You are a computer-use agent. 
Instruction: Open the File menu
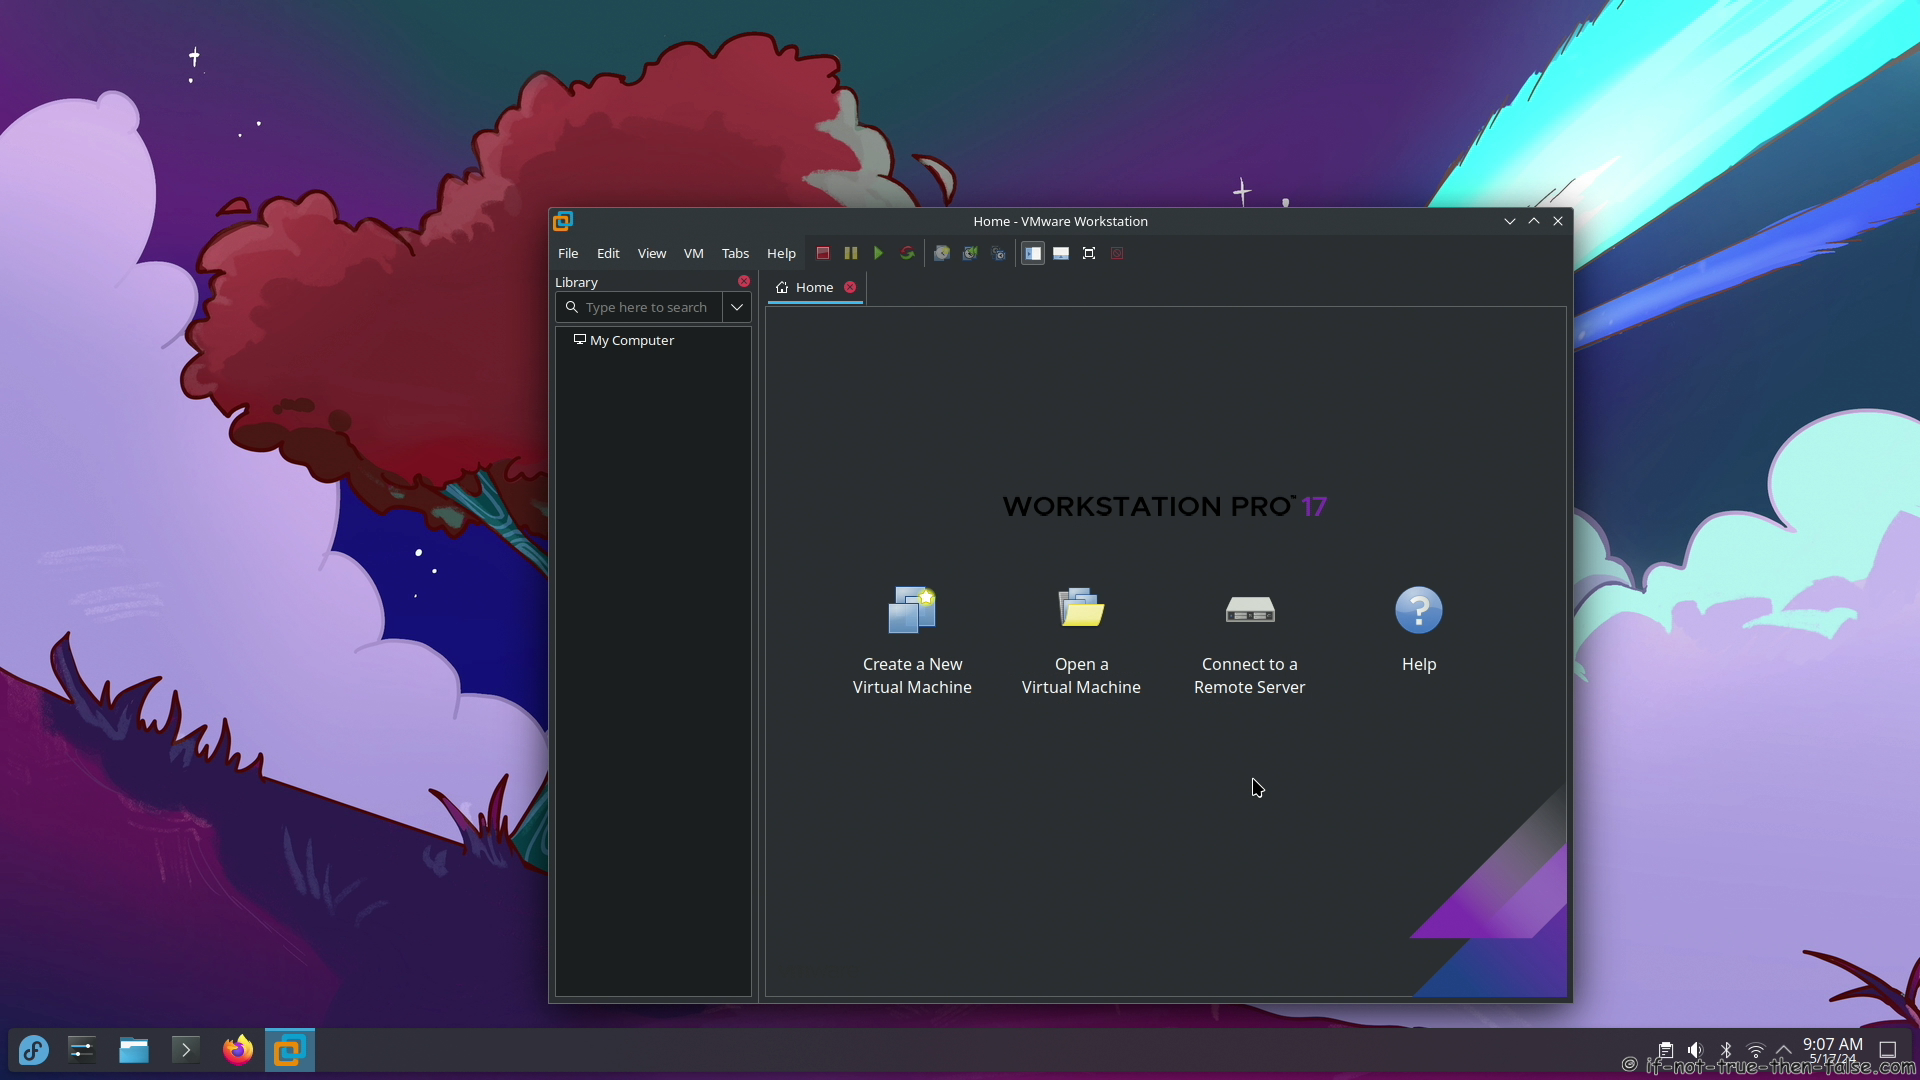pos(568,253)
